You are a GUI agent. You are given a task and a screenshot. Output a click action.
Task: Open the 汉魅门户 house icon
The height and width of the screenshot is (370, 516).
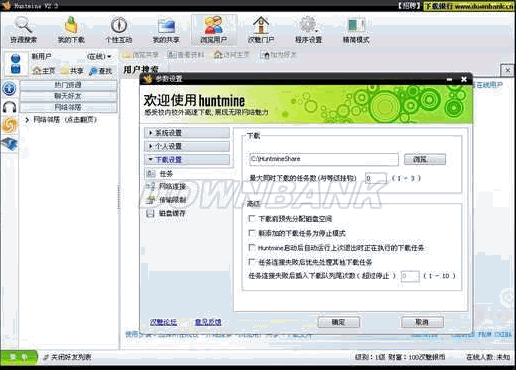click(x=261, y=30)
